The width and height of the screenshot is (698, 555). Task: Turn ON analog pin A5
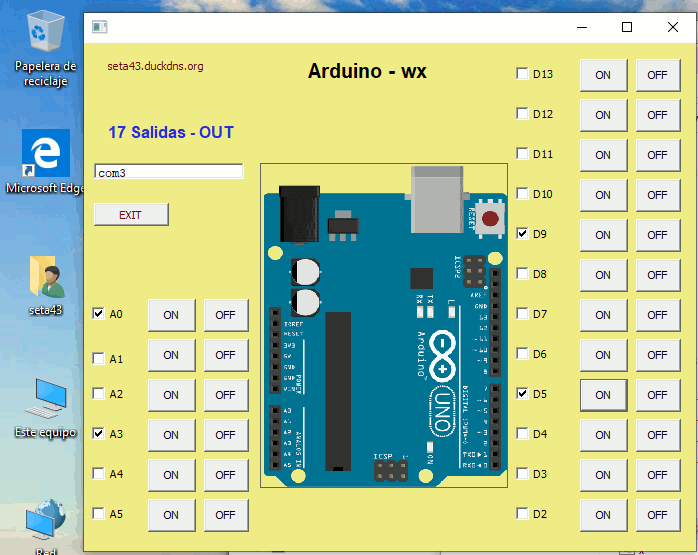click(171, 515)
